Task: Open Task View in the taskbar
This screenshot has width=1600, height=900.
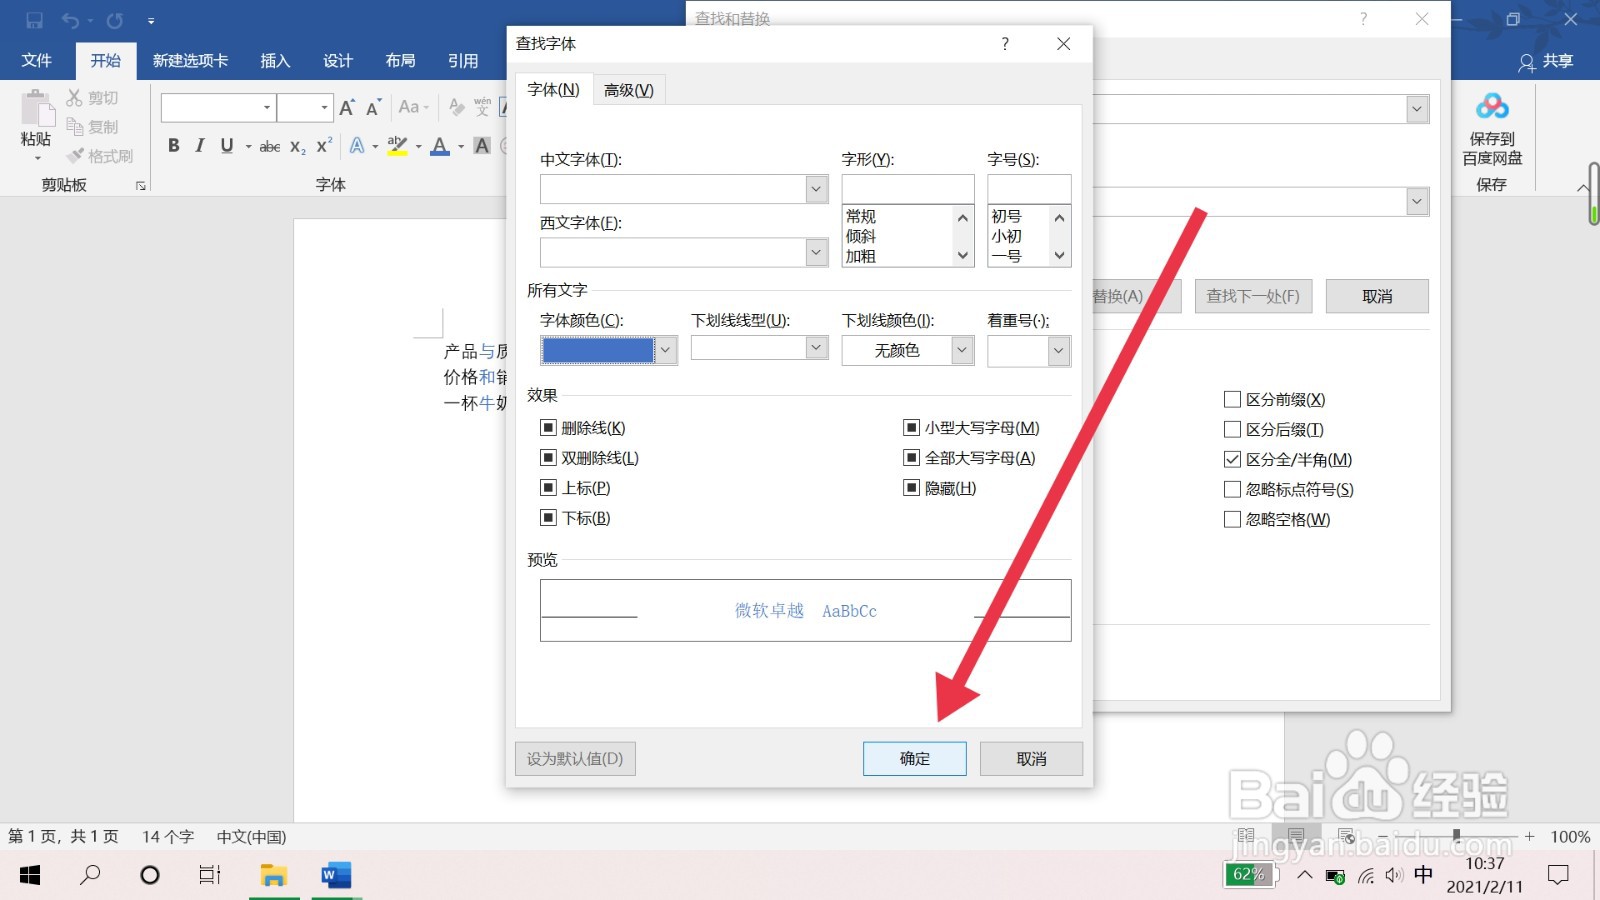Action: pyautogui.click(x=210, y=875)
